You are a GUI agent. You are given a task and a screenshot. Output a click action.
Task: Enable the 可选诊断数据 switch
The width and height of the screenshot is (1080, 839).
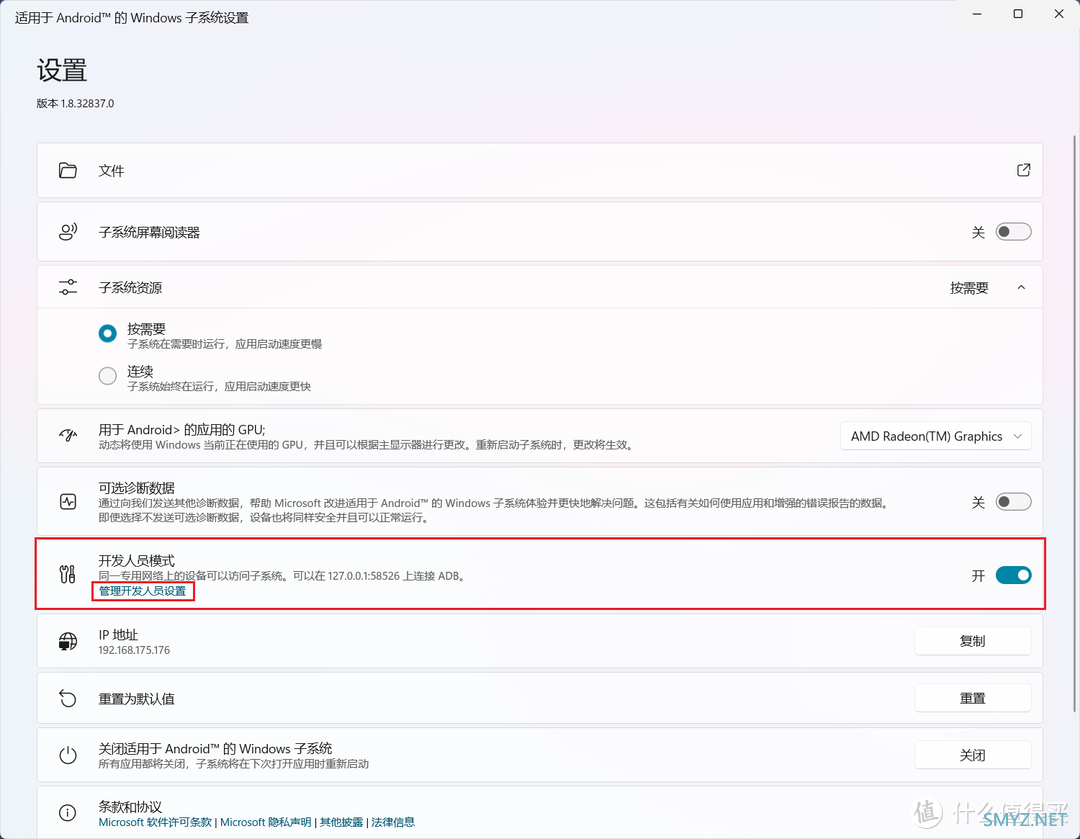pyautogui.click(x=1013, y=502)
